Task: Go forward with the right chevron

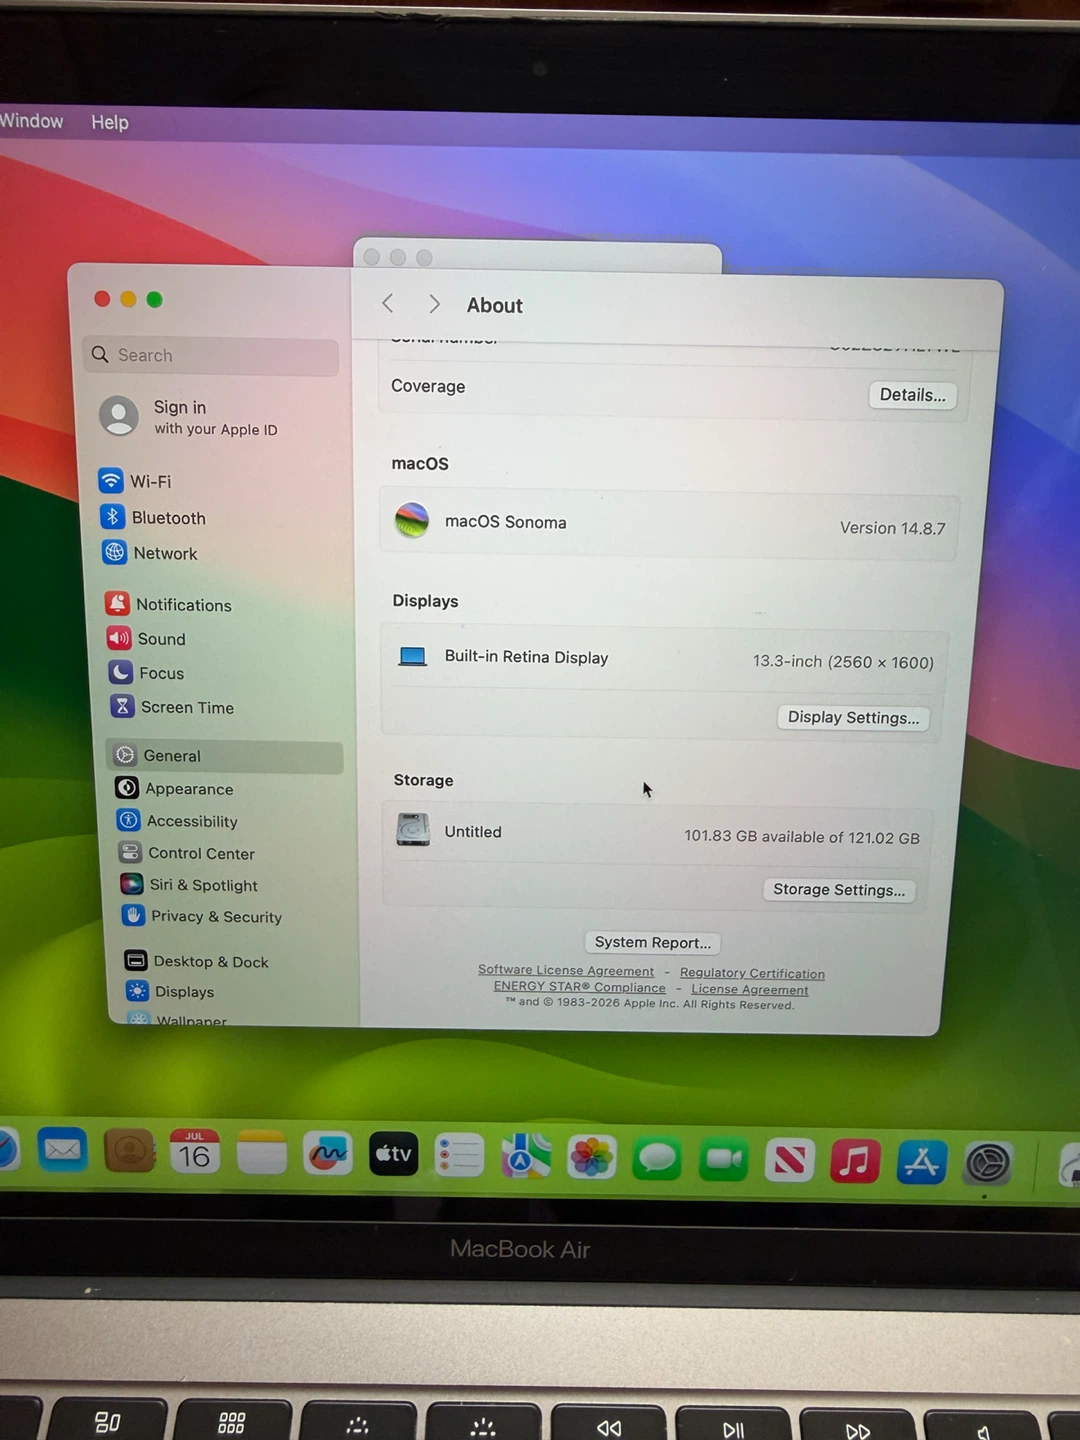Action: pos(434,304)
